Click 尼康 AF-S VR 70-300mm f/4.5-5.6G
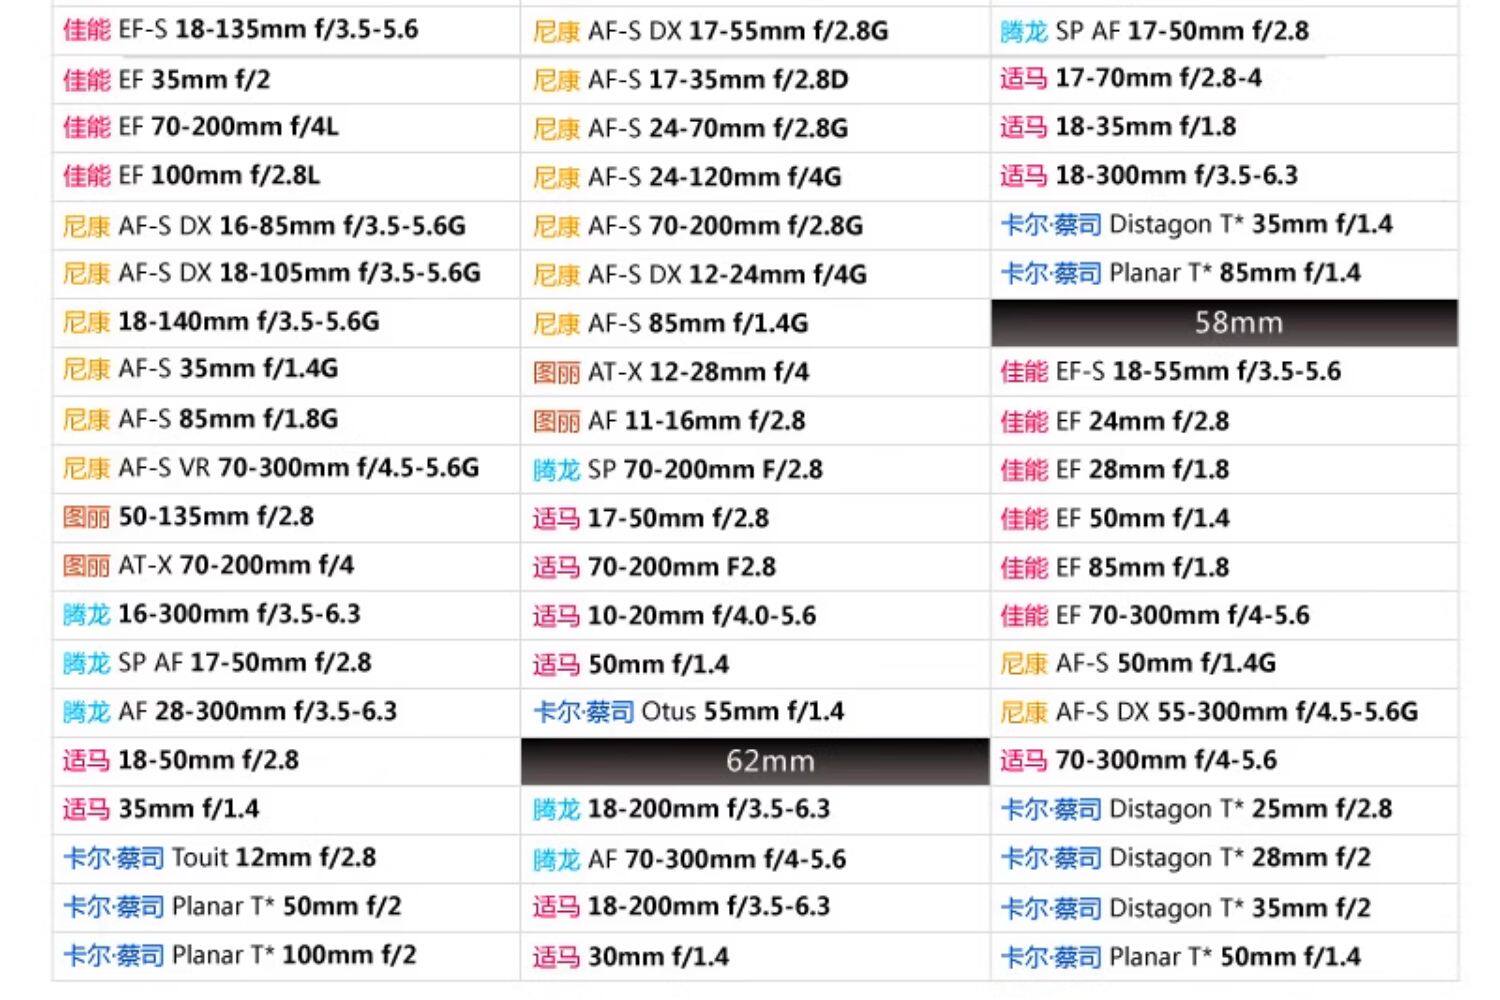 286,469
